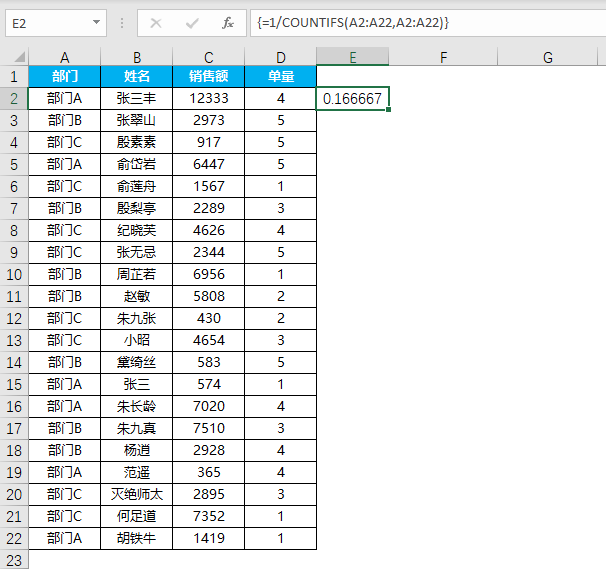Screen dimensions: 606x569
Task: Select row 2 header
Action: click(14, 99)
